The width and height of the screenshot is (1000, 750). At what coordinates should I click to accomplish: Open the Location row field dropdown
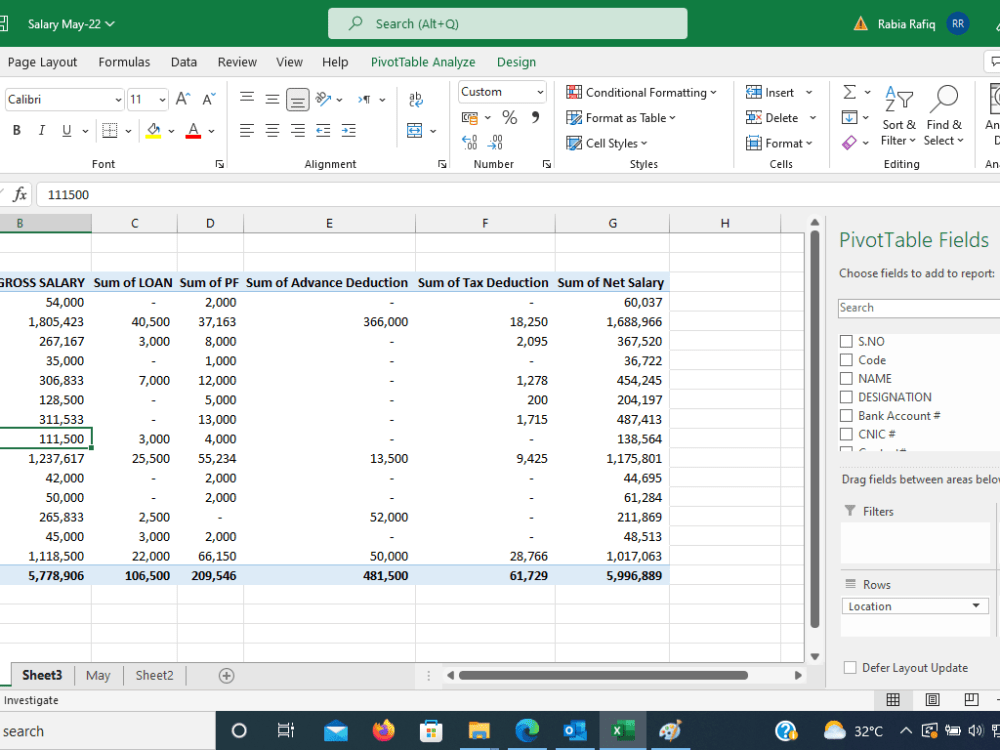click(975, 606)
